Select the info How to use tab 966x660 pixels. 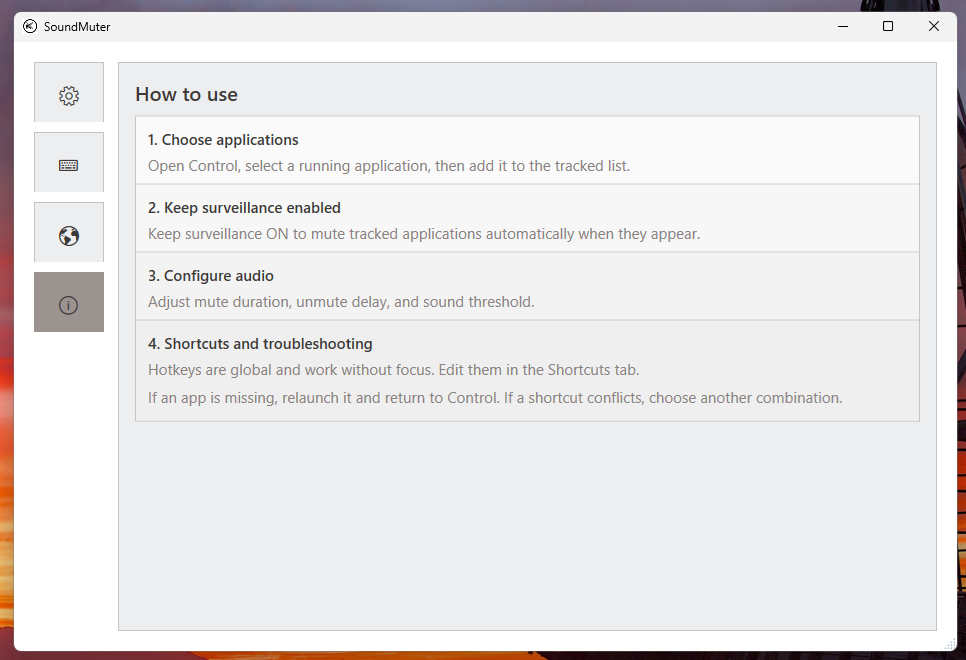[69, 302]
